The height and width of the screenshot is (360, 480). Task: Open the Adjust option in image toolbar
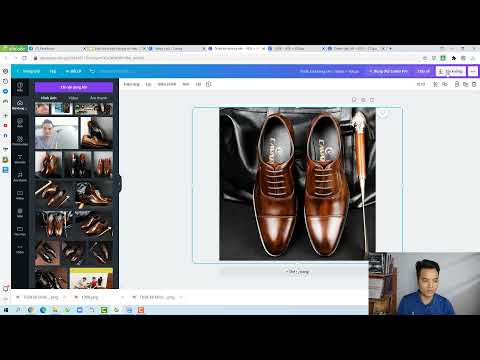point(167,84)
